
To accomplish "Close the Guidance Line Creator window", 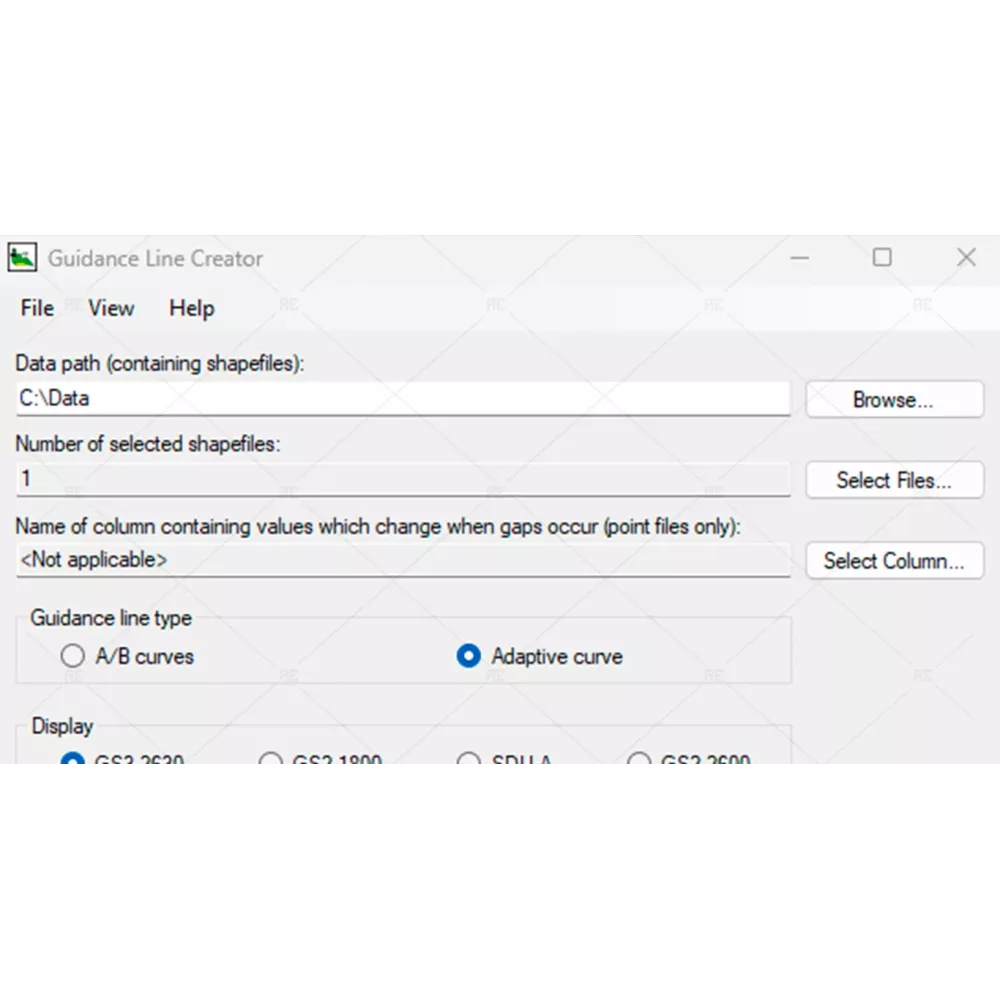I will pyautogui.click(x=966, y=258).
